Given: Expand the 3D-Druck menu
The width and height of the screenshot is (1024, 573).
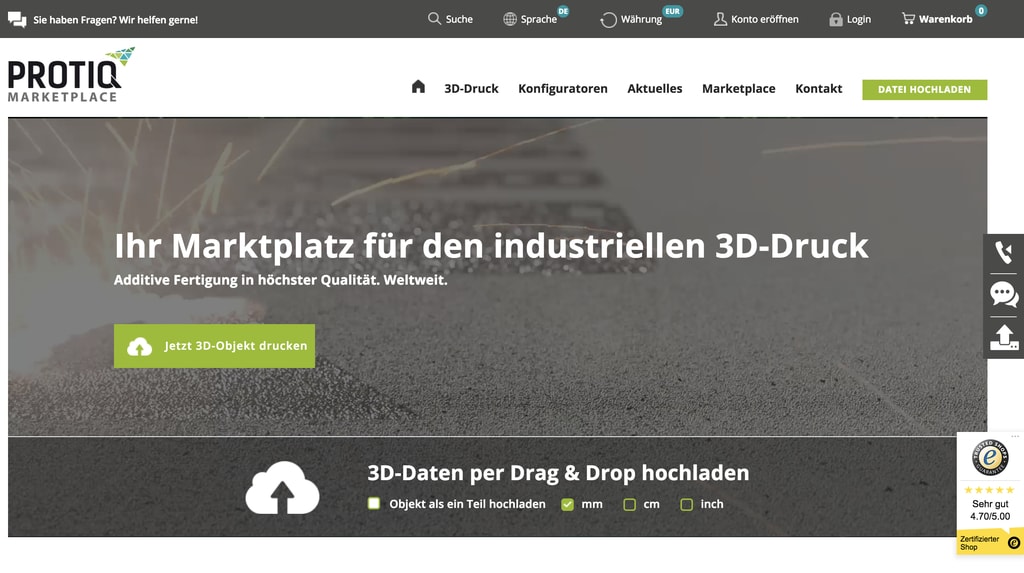Looking at the screenshot, I should tap(471, 88).
